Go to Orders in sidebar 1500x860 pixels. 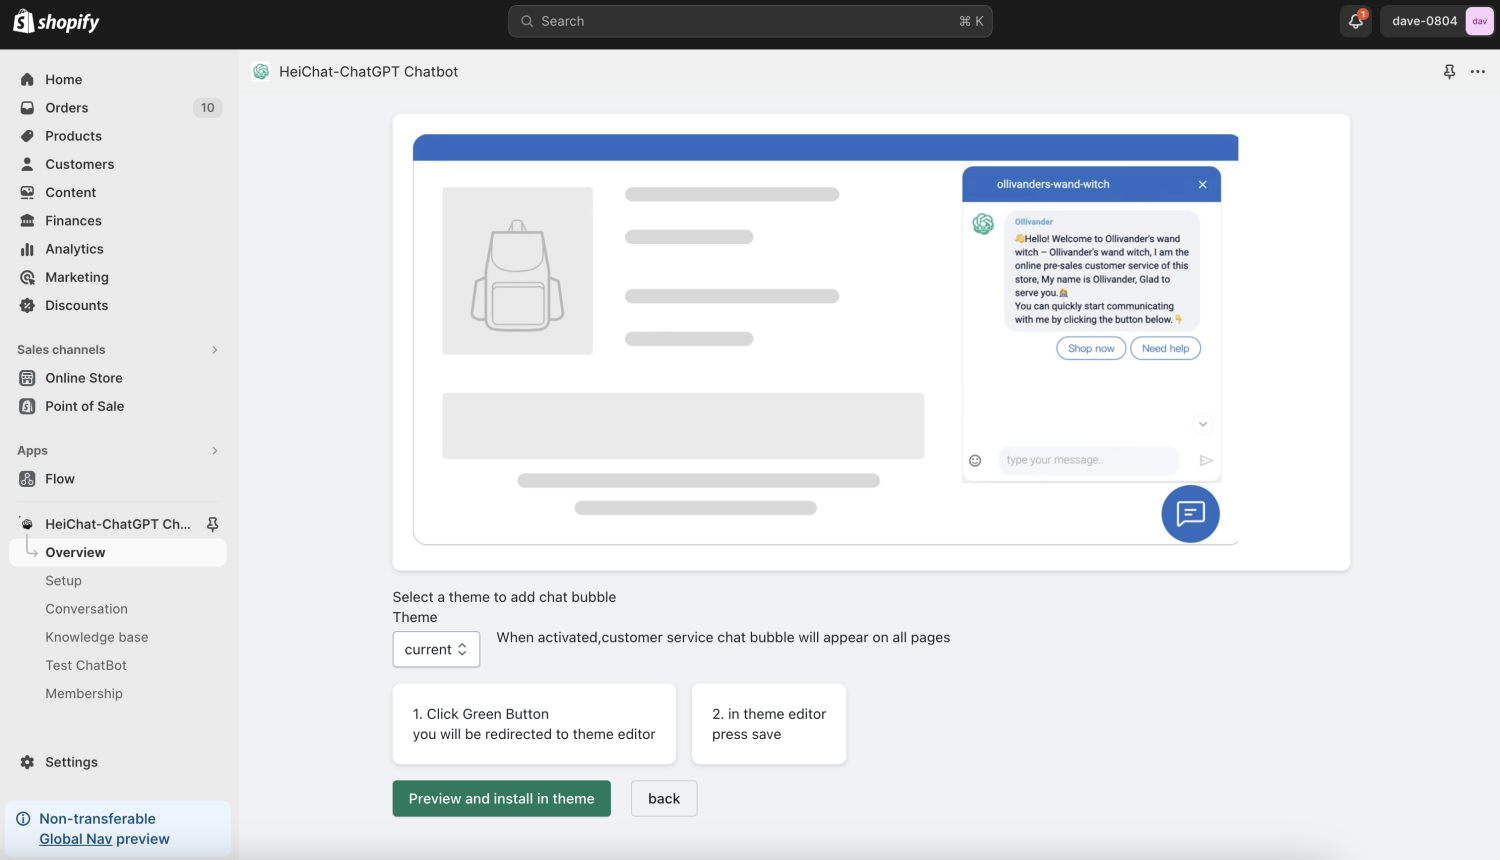click(66, 108)
